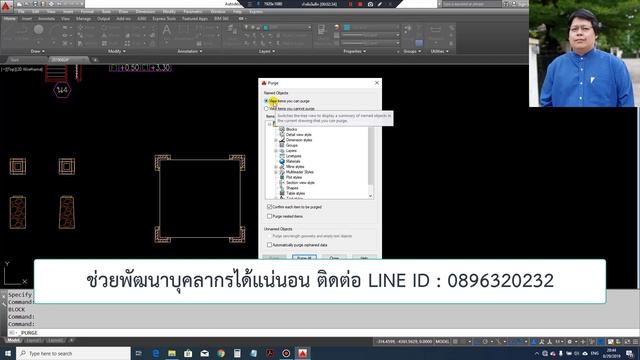Open the Manage ribbon tab
The width and height of the screenshot is (640, 360).
(83, 19)
